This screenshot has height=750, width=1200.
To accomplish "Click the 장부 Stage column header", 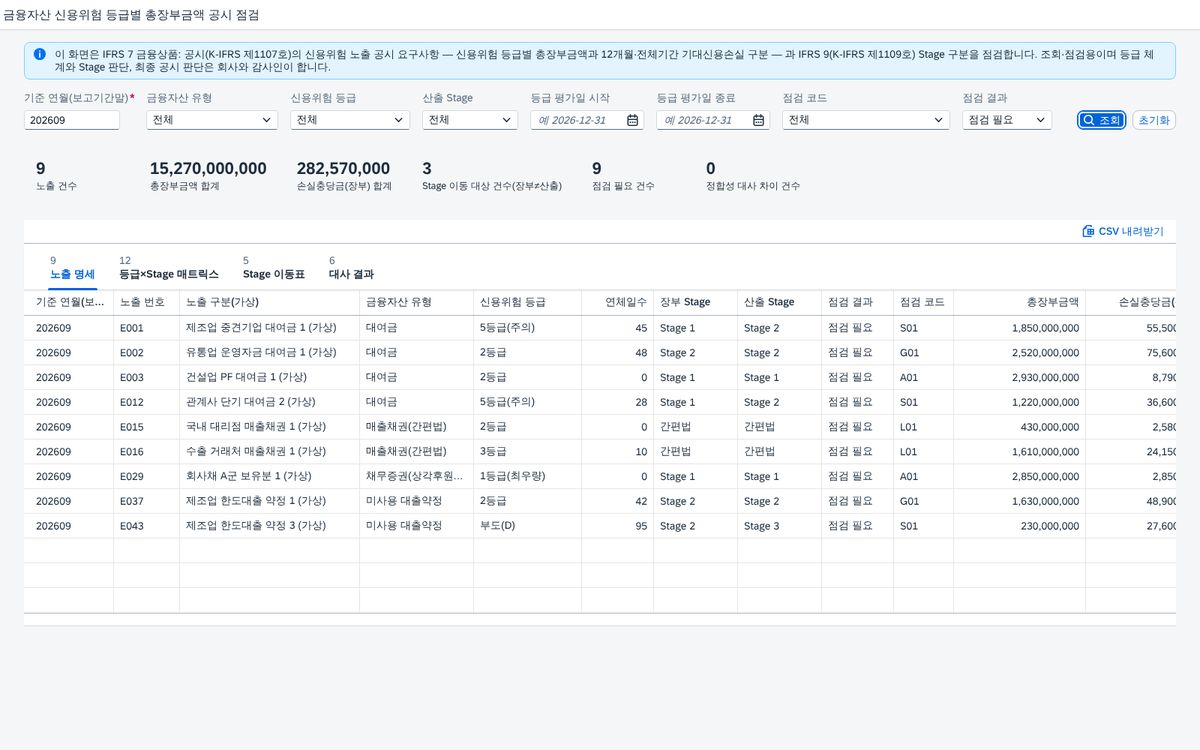I will point(695,302).
